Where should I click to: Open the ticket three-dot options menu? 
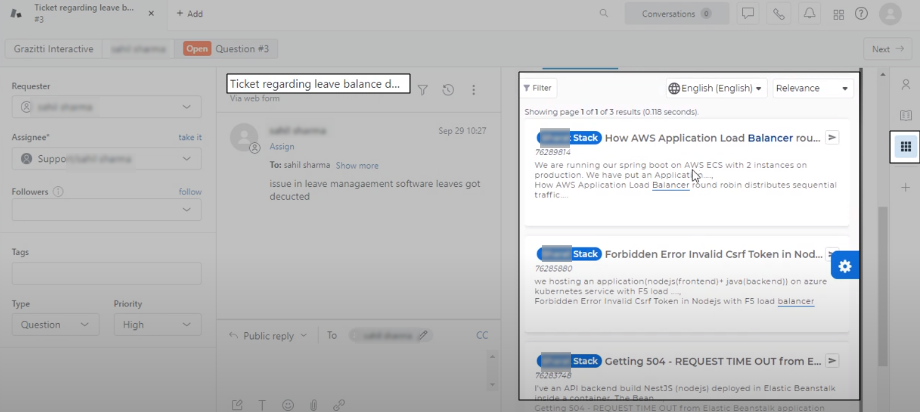pyautogui.click(x=473, y=90)
